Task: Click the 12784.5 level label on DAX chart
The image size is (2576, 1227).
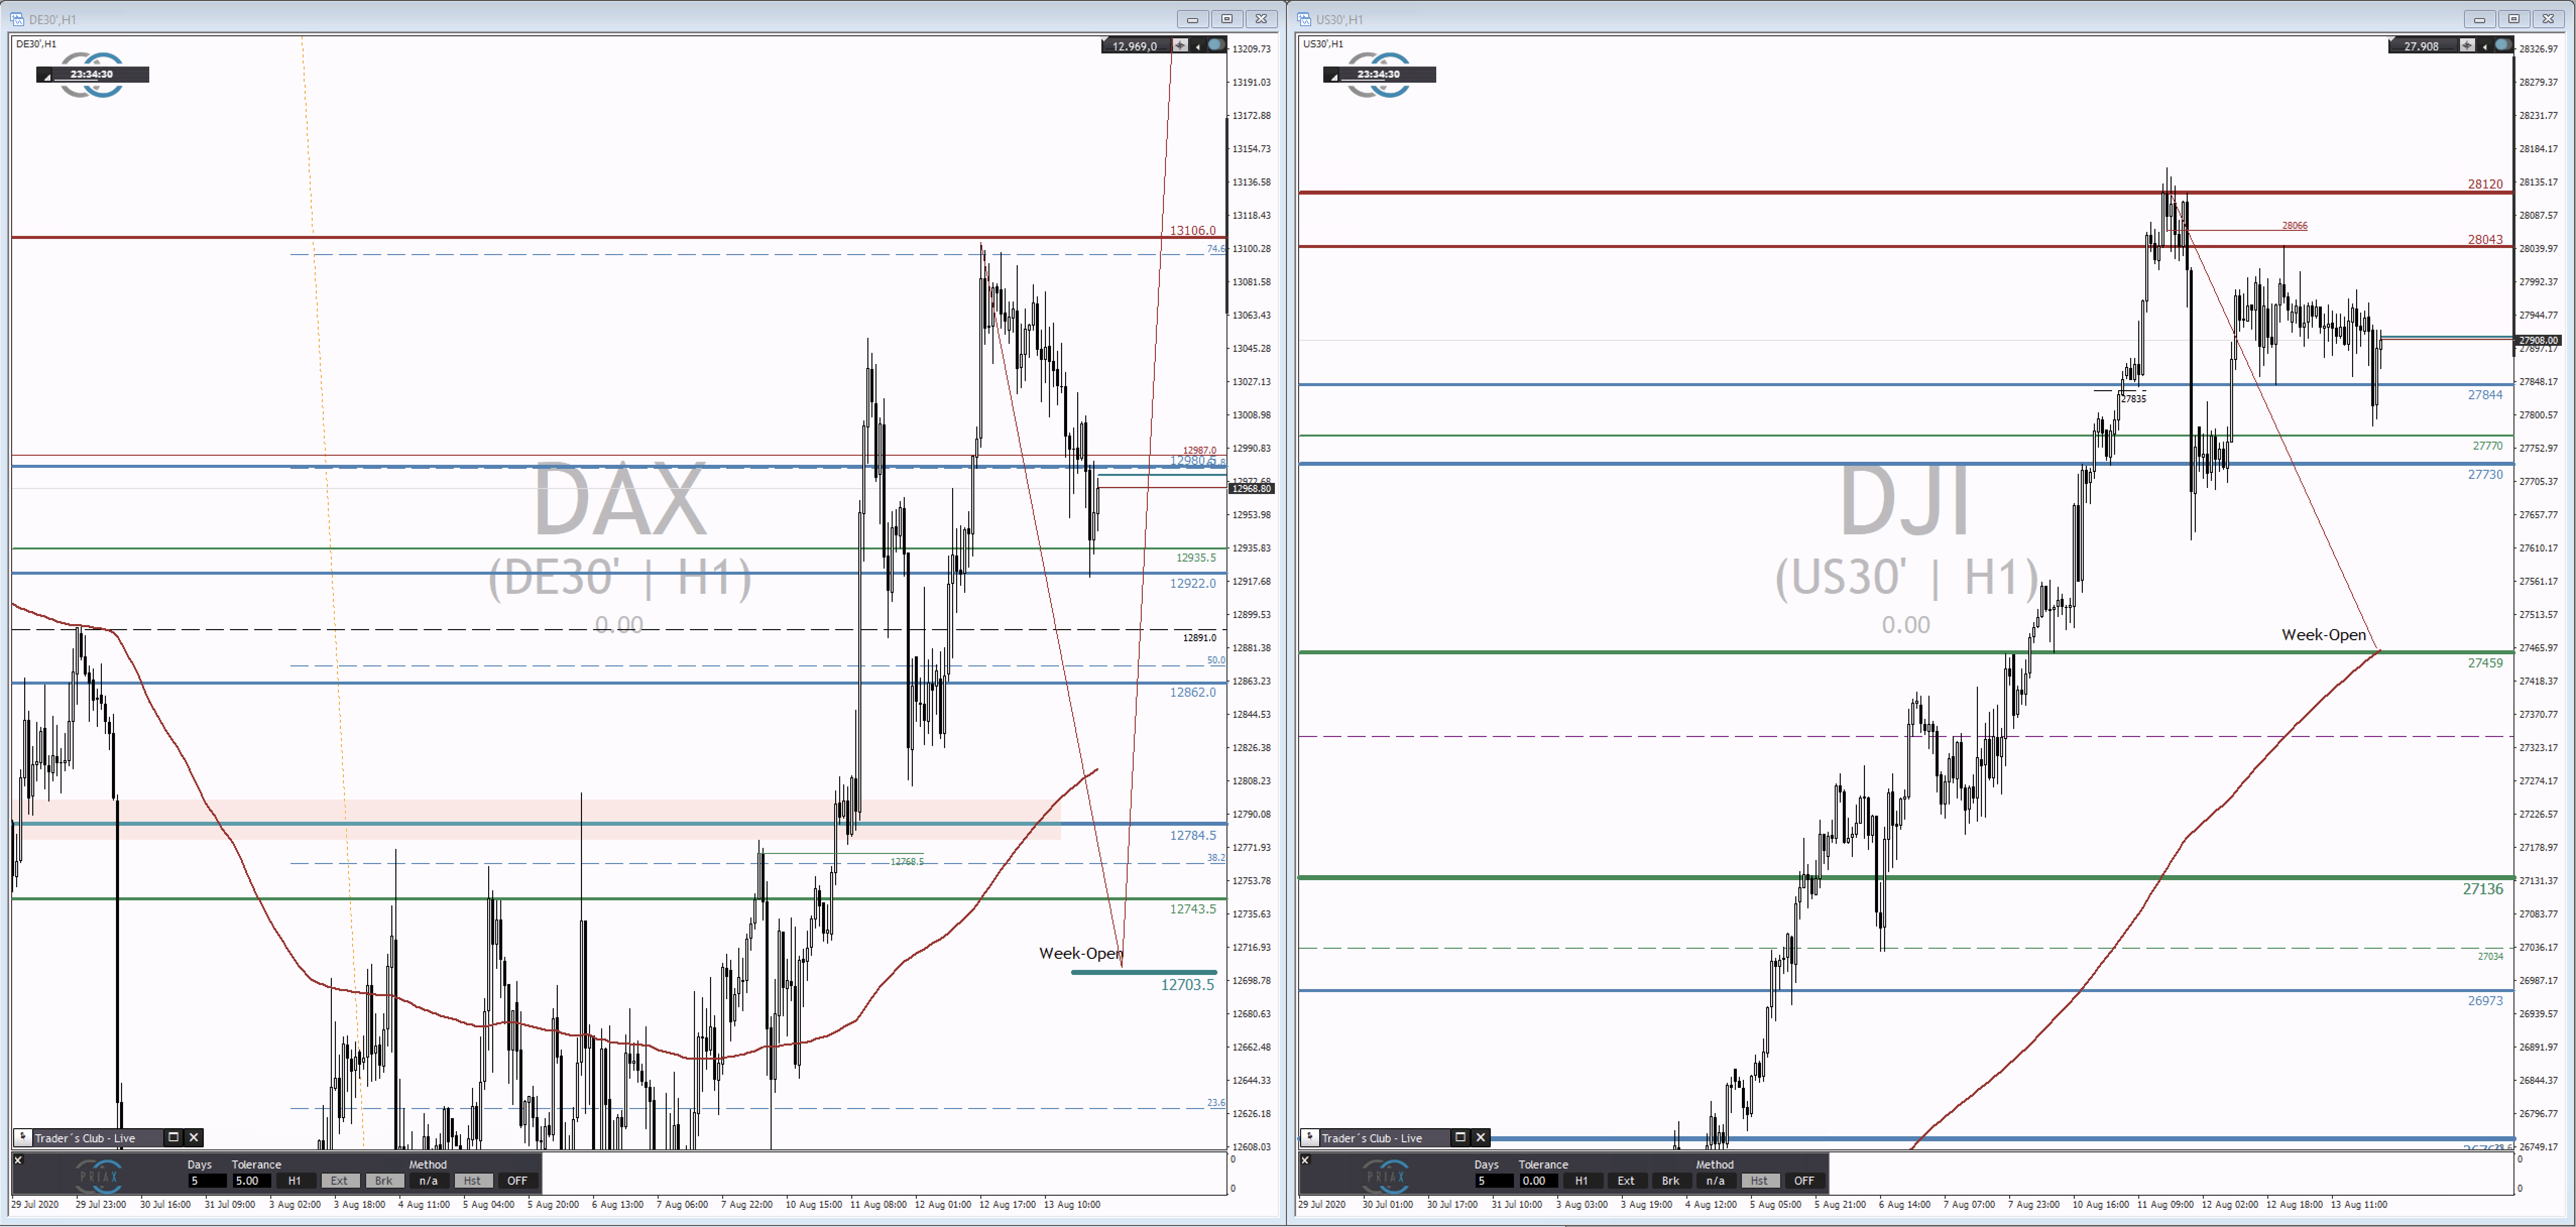Action: (1193, 835)
